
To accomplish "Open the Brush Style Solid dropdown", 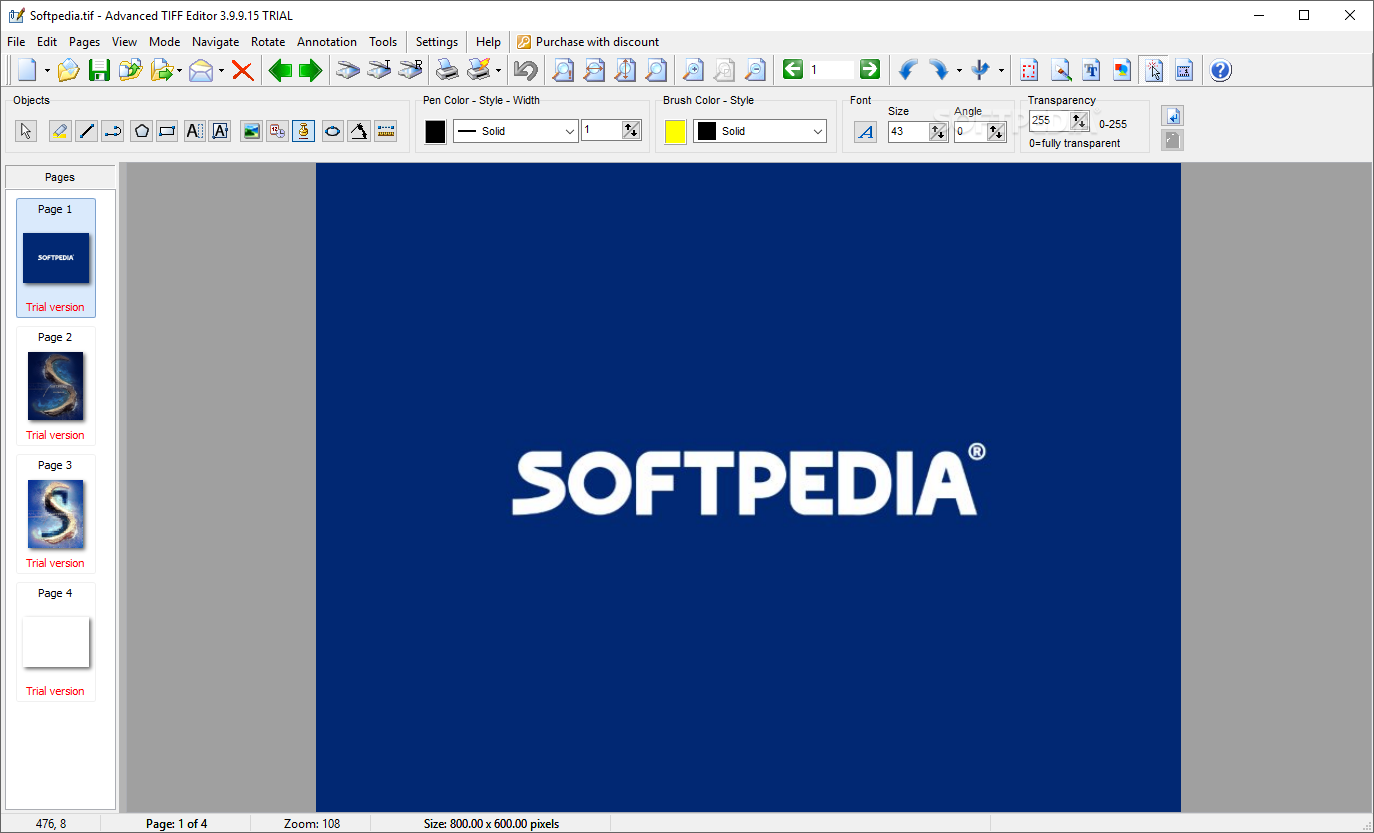I will point(760,131).
